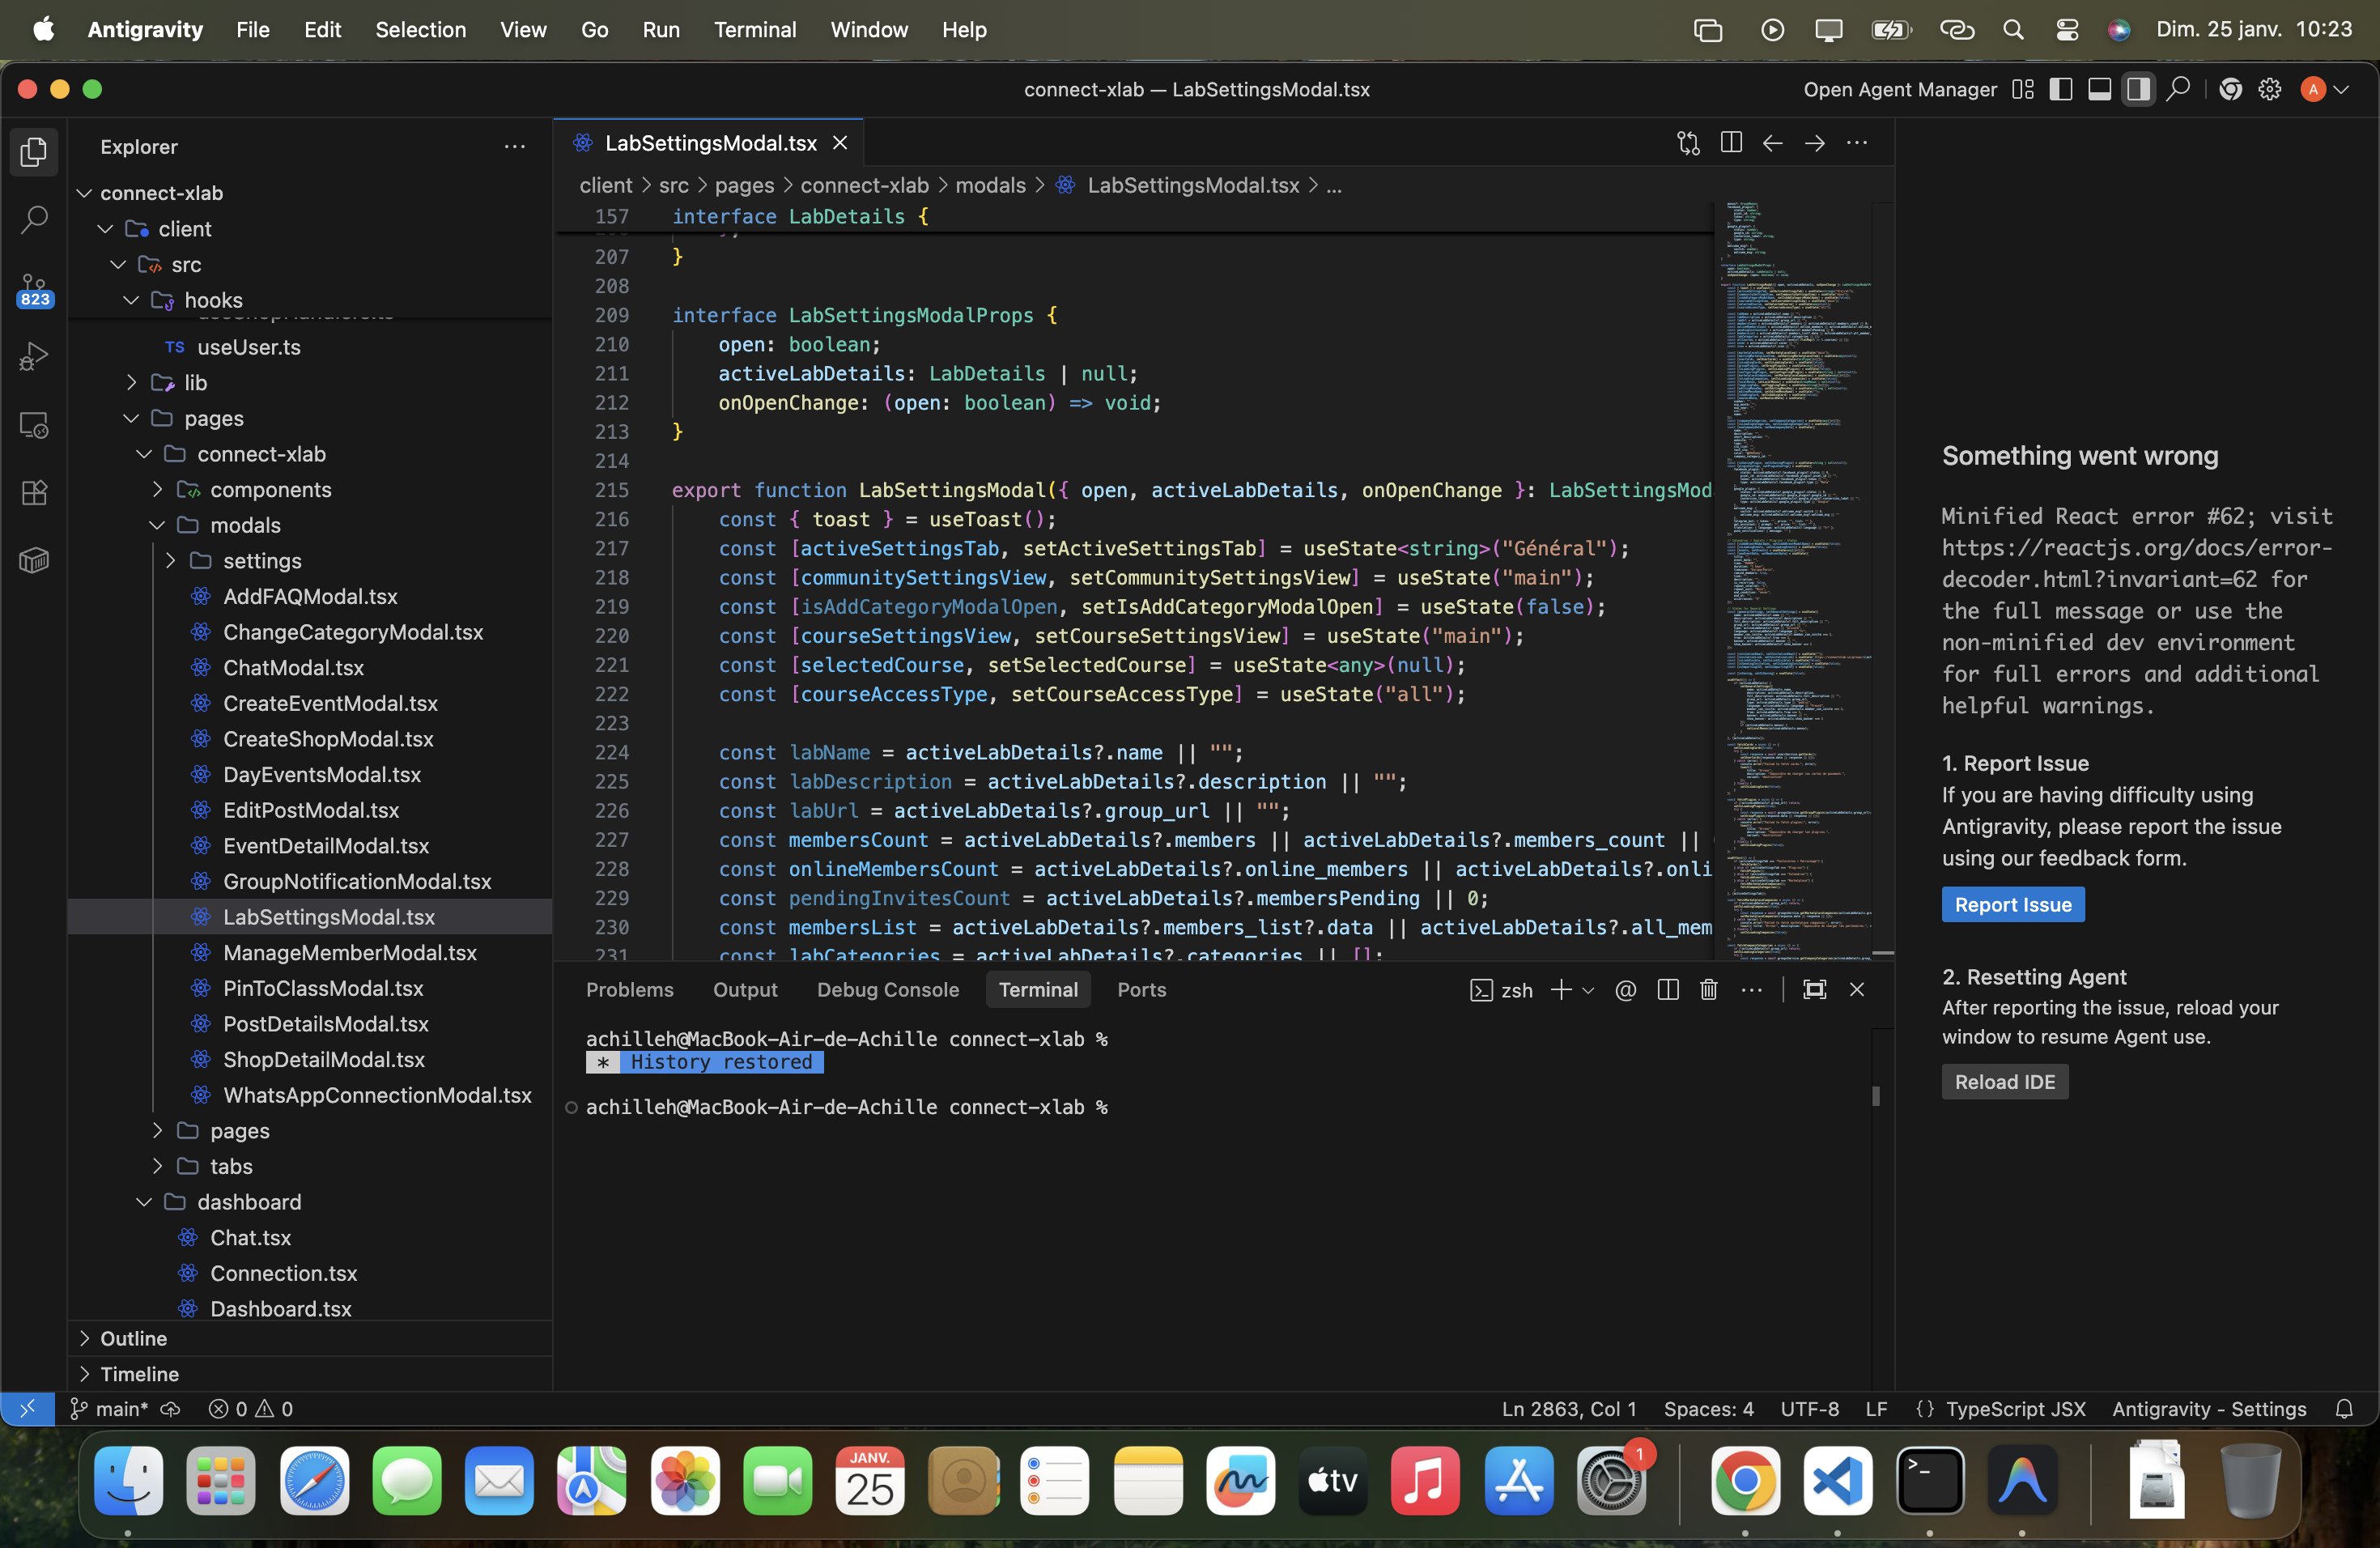Maximize the terminal panel size
The height and width of the screenshot is (1548, 2380).
(1814, 989)
